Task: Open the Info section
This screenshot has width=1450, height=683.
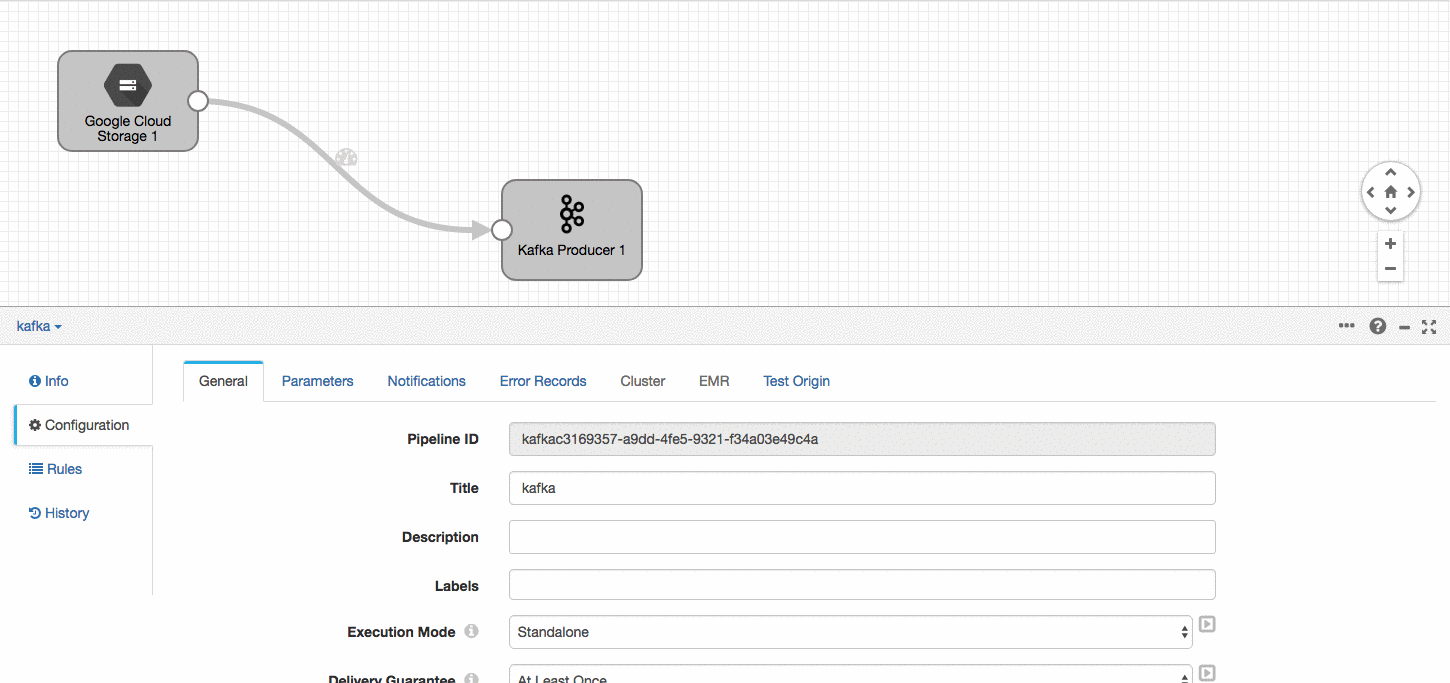Action: click(x=49, y=381)
